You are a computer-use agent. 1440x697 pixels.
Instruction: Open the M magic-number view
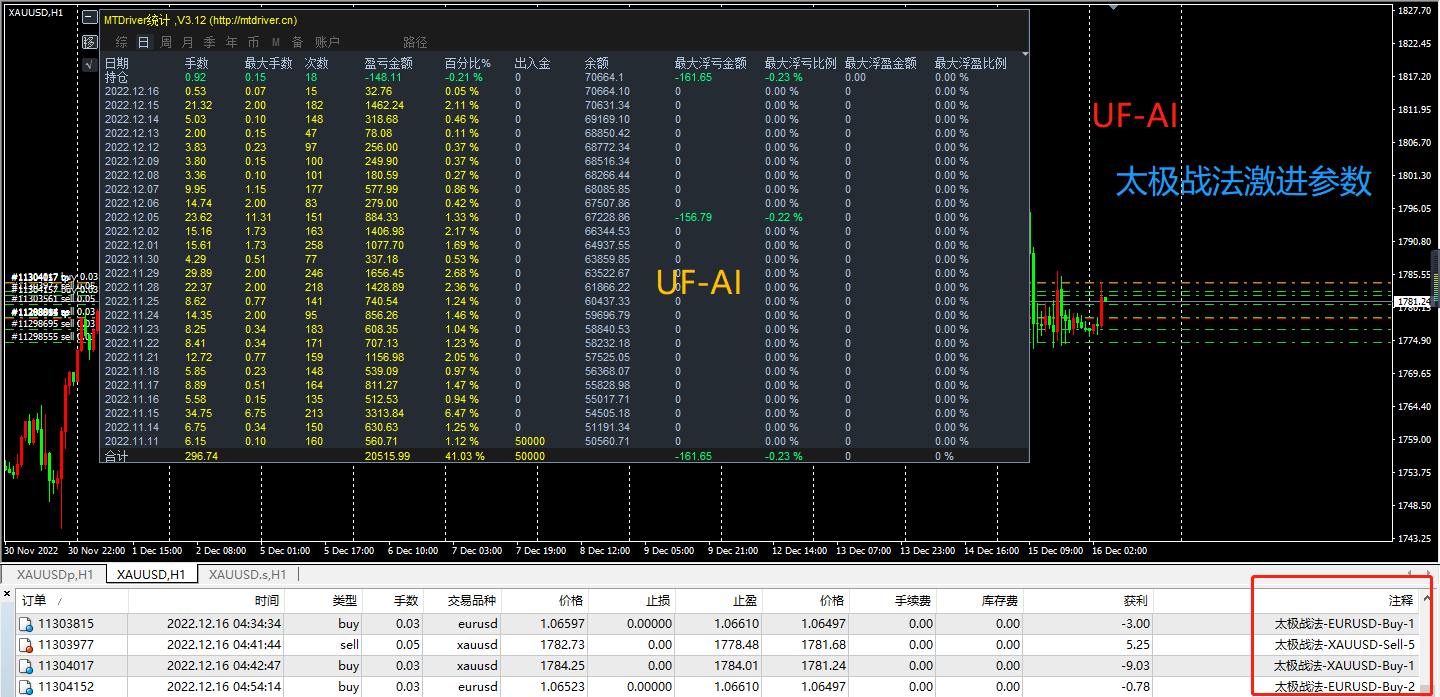275,42
